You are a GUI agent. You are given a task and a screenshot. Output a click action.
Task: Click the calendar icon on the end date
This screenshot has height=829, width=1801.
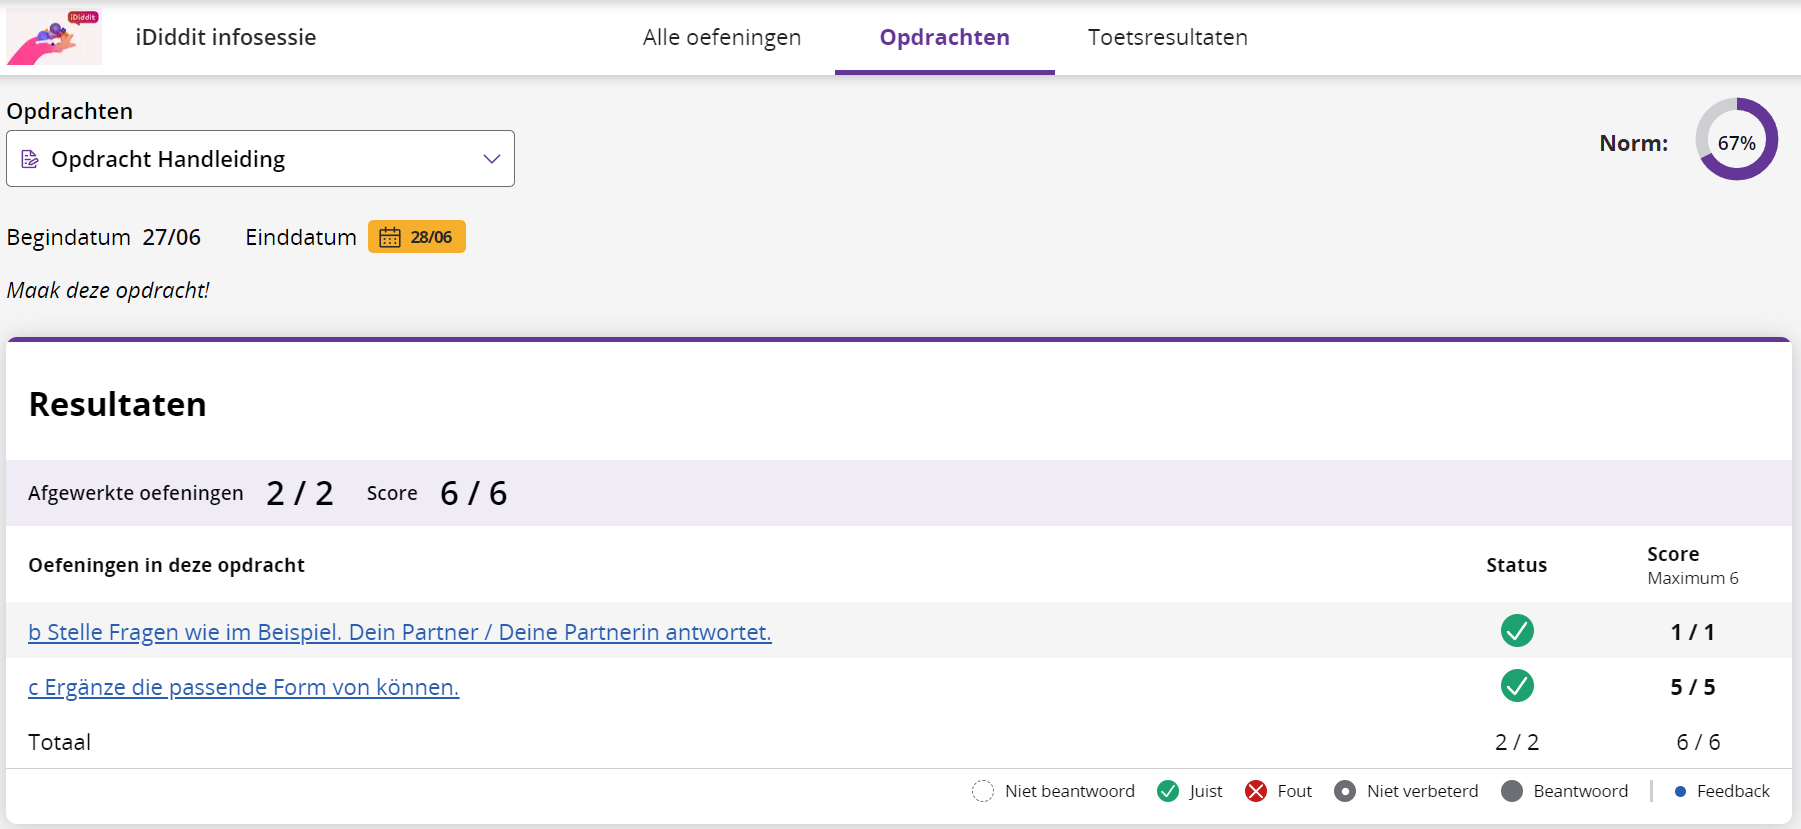click(x=390, y=237)
